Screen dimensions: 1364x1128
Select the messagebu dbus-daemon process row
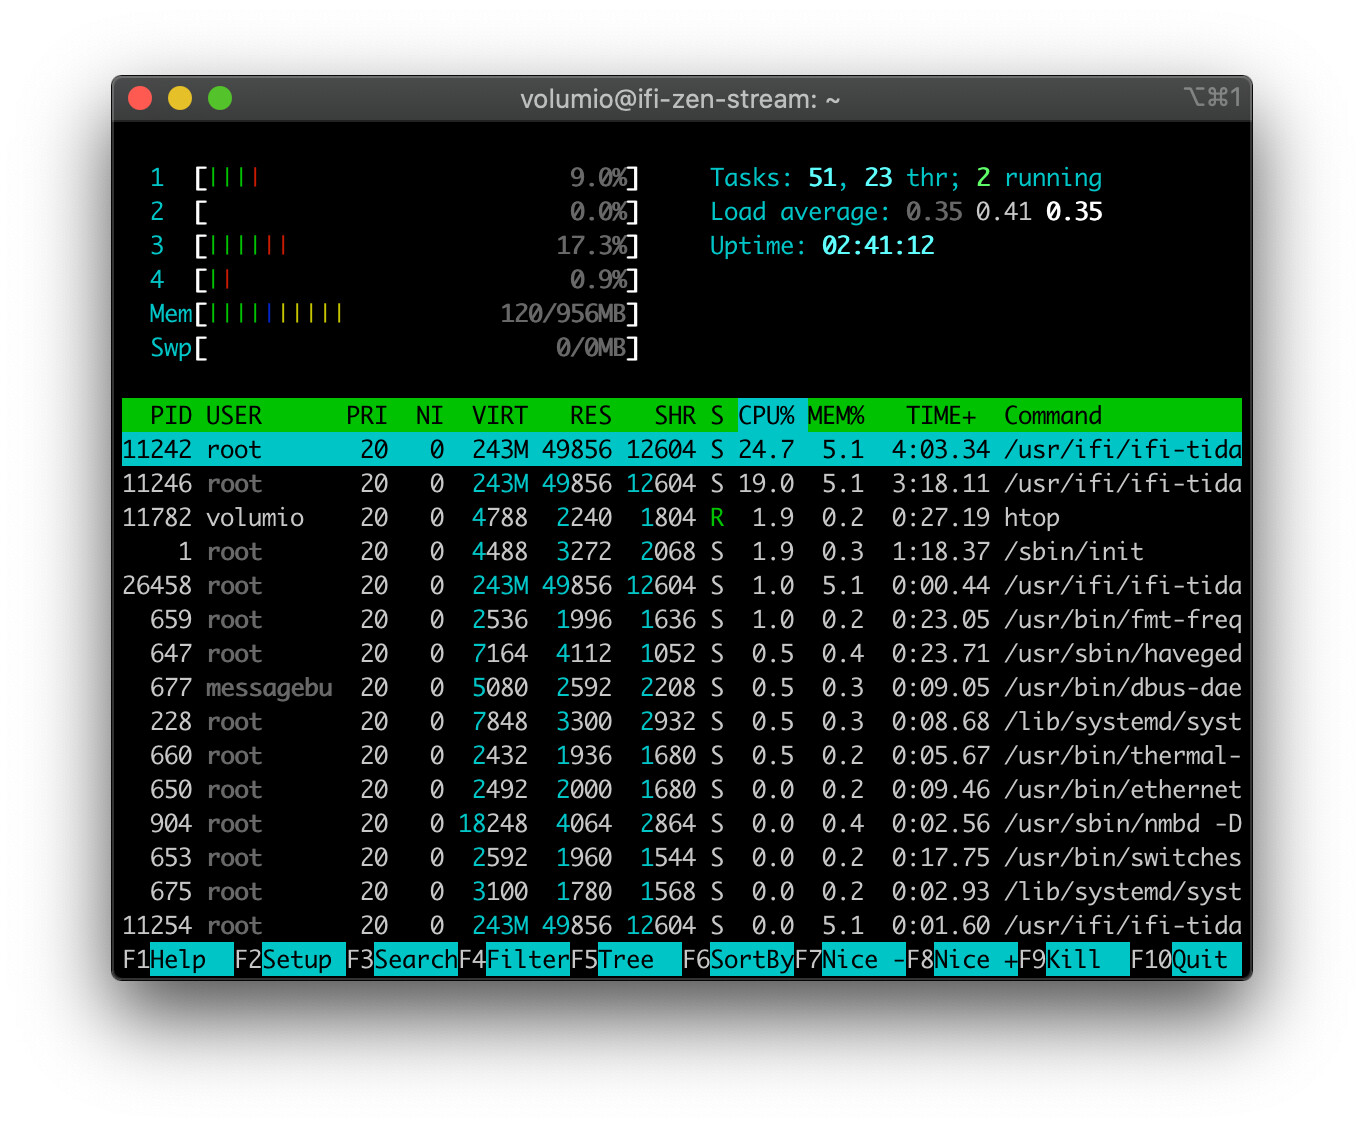[682, 688]
